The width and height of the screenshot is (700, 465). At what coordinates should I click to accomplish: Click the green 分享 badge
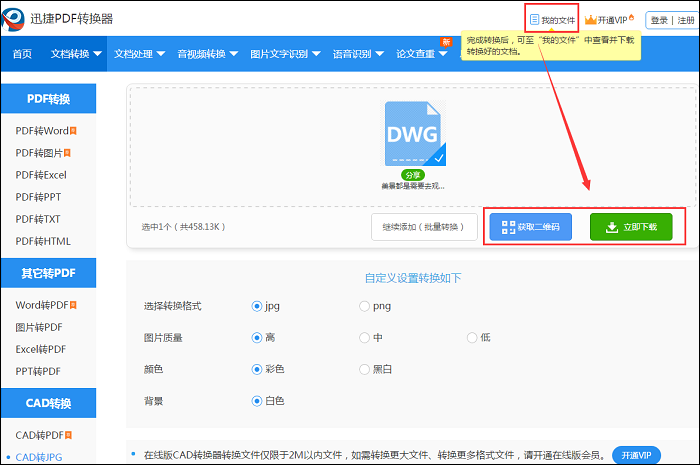coord(413,175)
